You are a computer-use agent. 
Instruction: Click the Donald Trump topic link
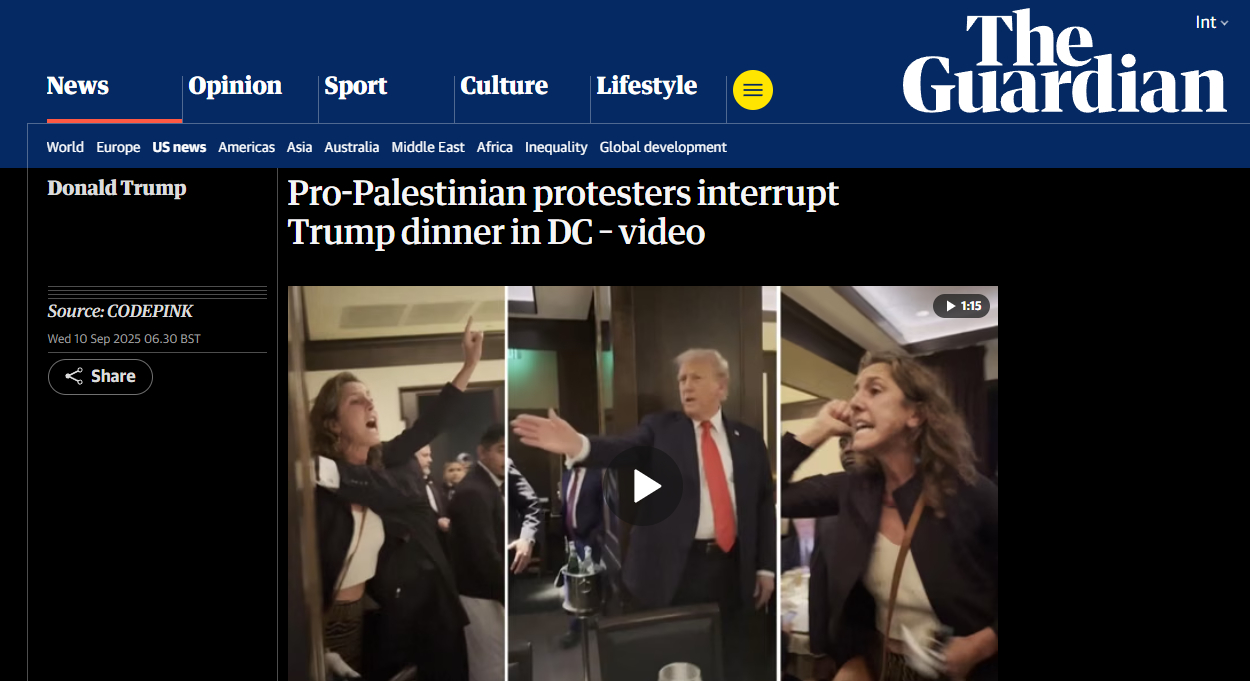tap(117, 188)
